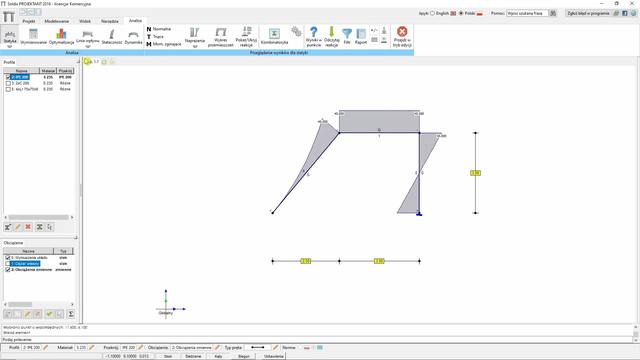Image resolution: width=640 pixels, height=360 pixels.
Task: Click the Pomoc search input field
Action: 527,13
